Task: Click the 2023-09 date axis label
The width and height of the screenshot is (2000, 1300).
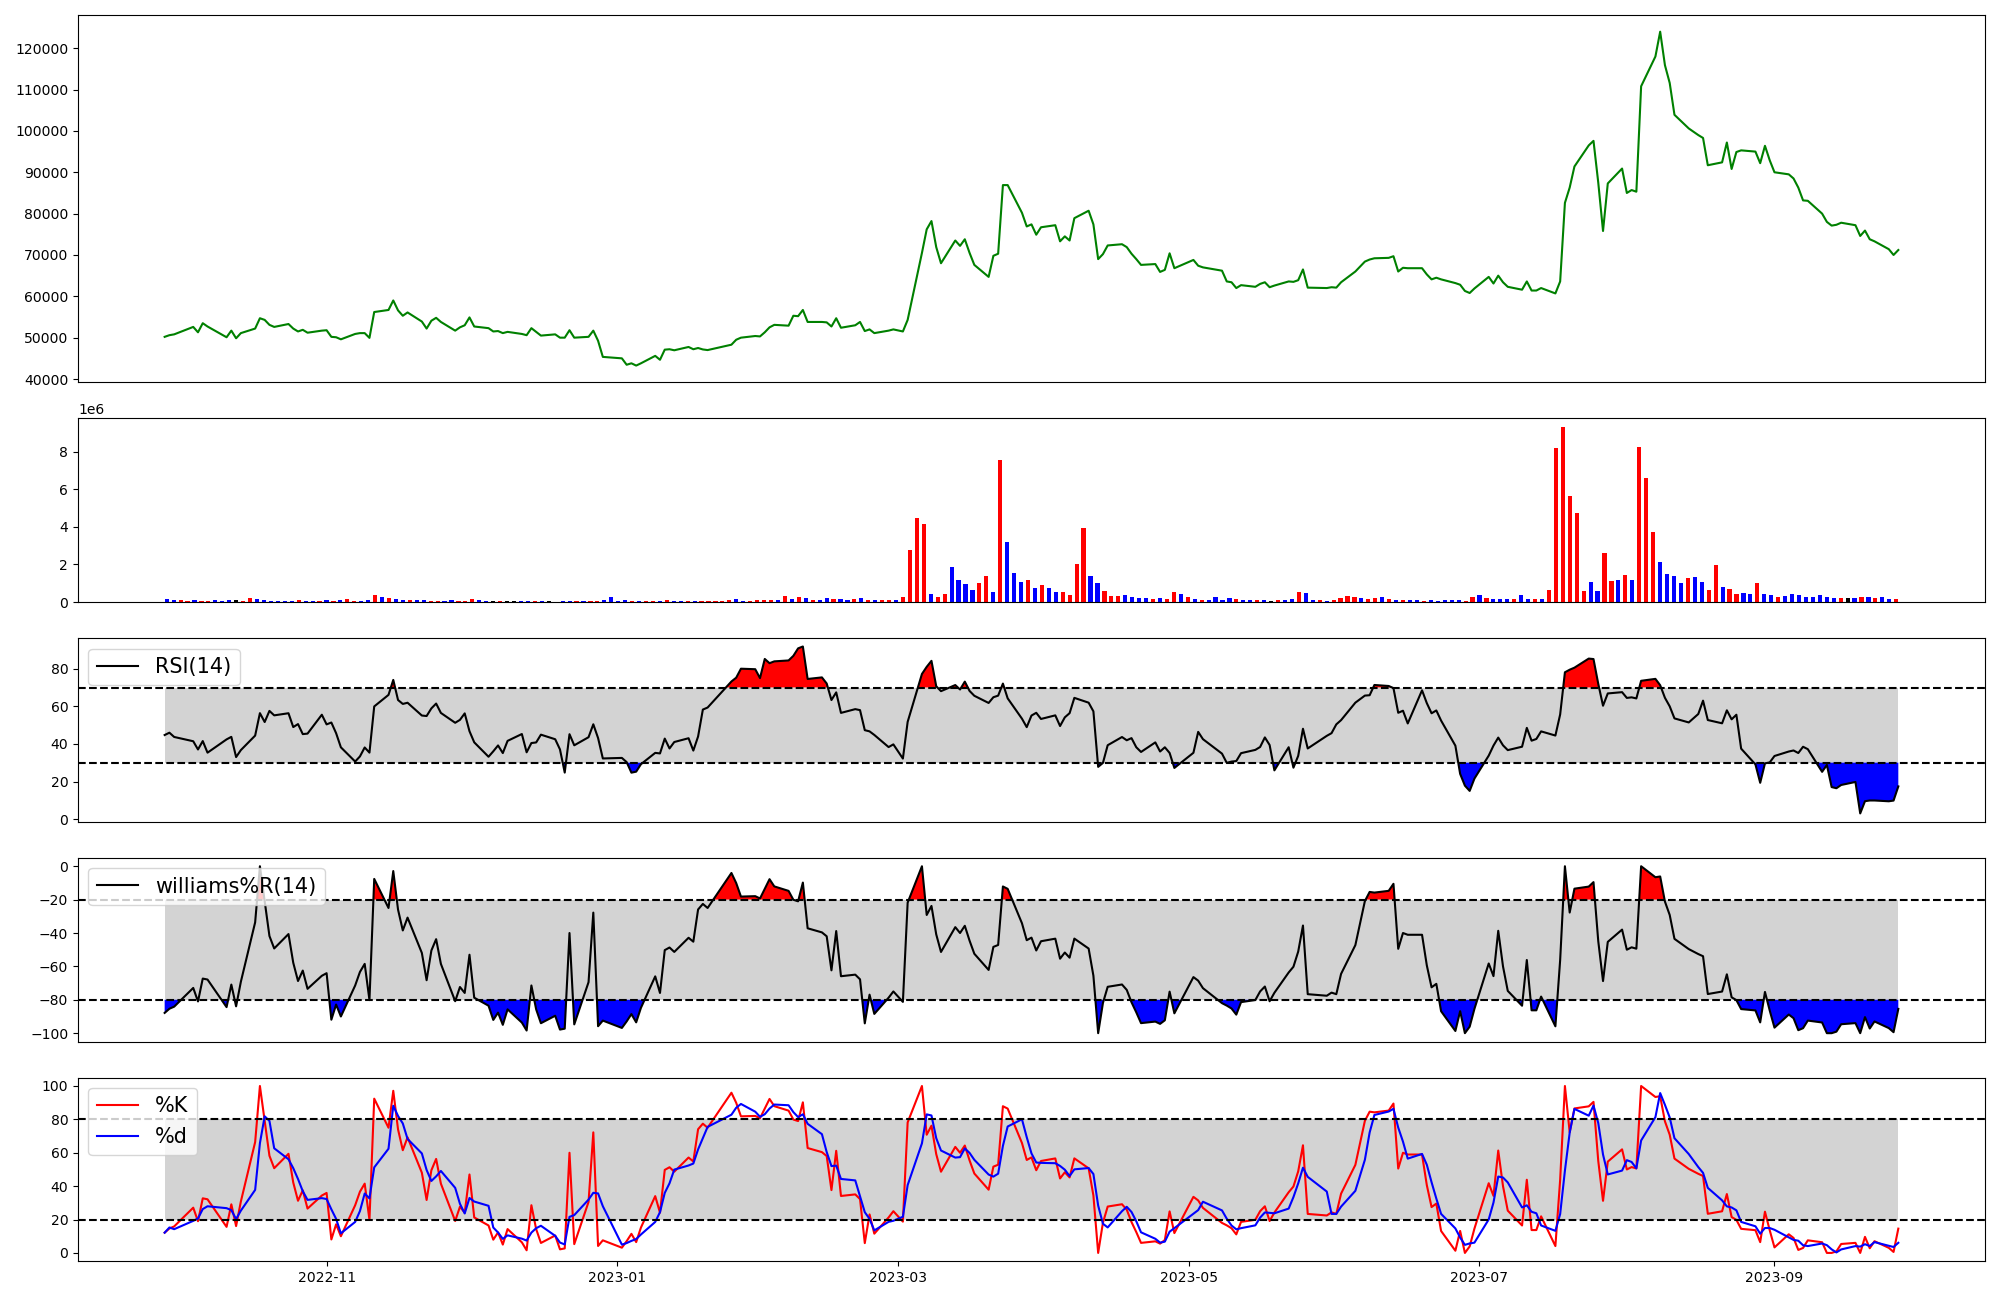Action: point(1774,1277)
